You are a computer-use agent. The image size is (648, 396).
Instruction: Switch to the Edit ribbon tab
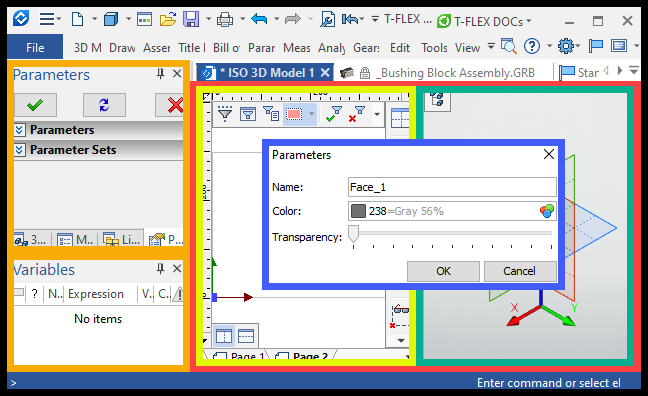[400, 48]
